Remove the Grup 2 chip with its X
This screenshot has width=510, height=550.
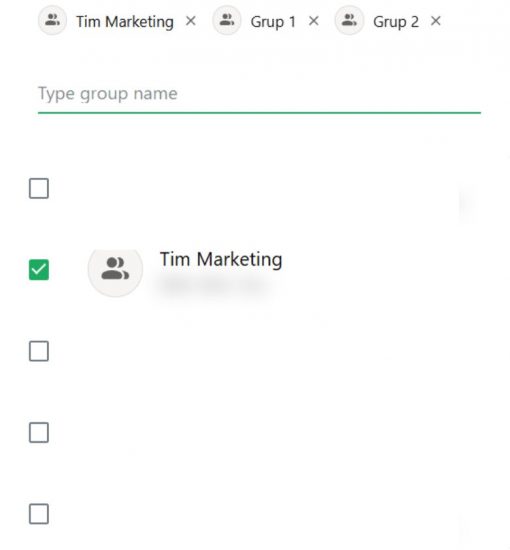point(436,21)
